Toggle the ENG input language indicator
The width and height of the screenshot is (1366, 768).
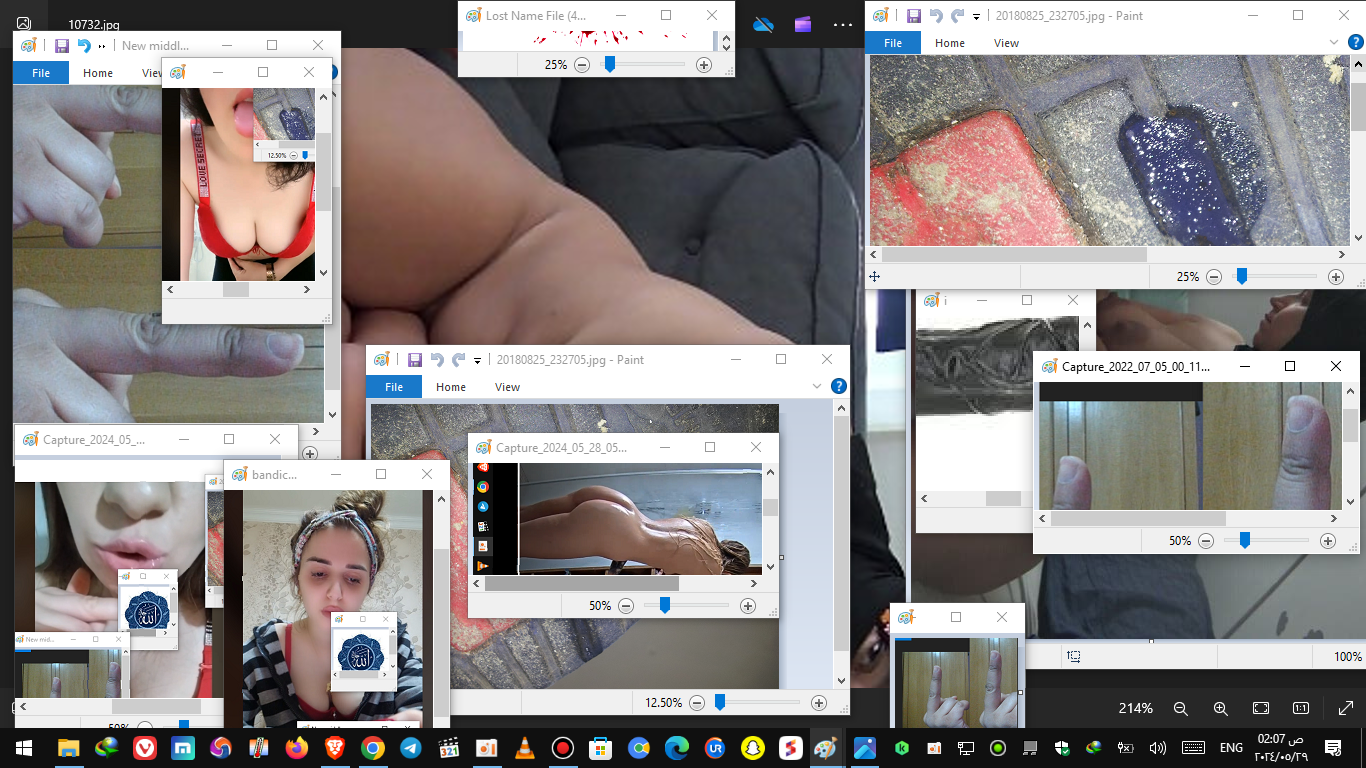(1231, 748)
